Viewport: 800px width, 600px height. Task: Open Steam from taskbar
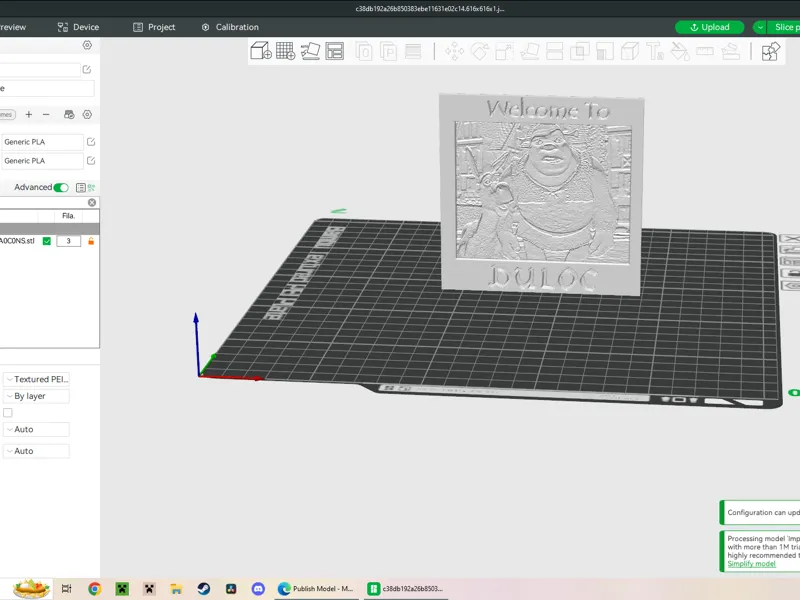[204, 589]
